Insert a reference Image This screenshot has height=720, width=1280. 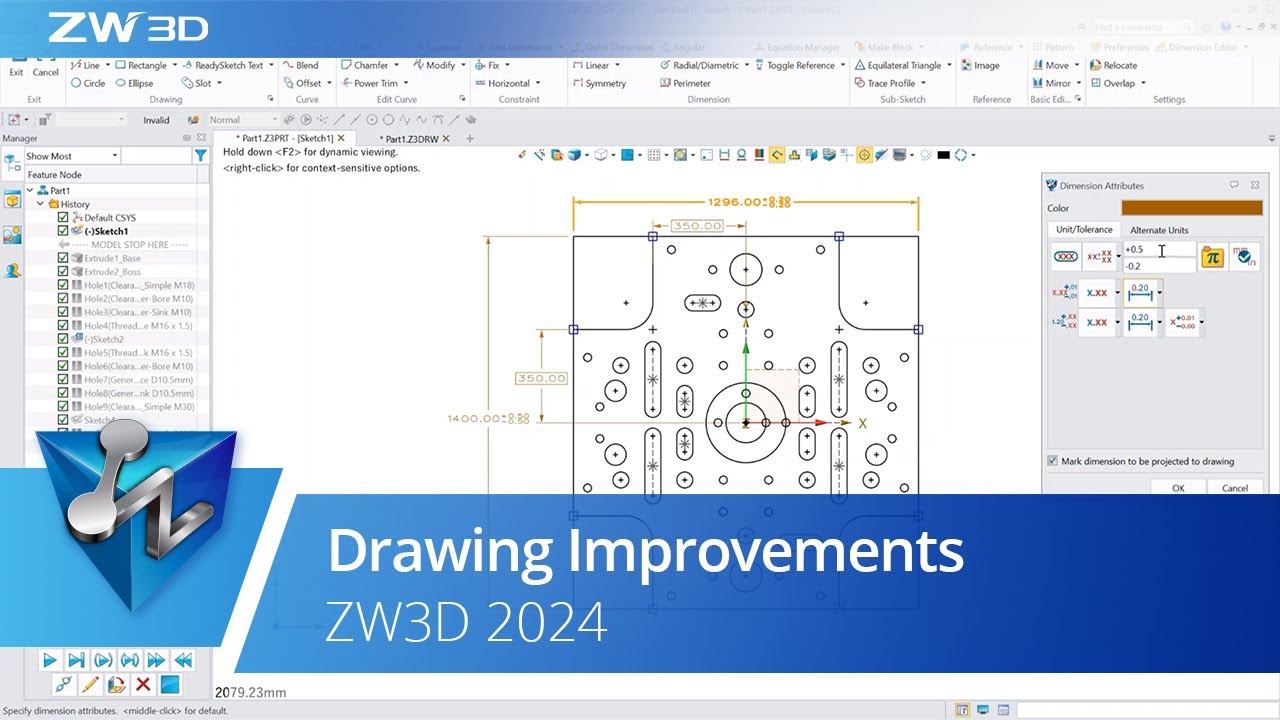[x=980, y=65]
